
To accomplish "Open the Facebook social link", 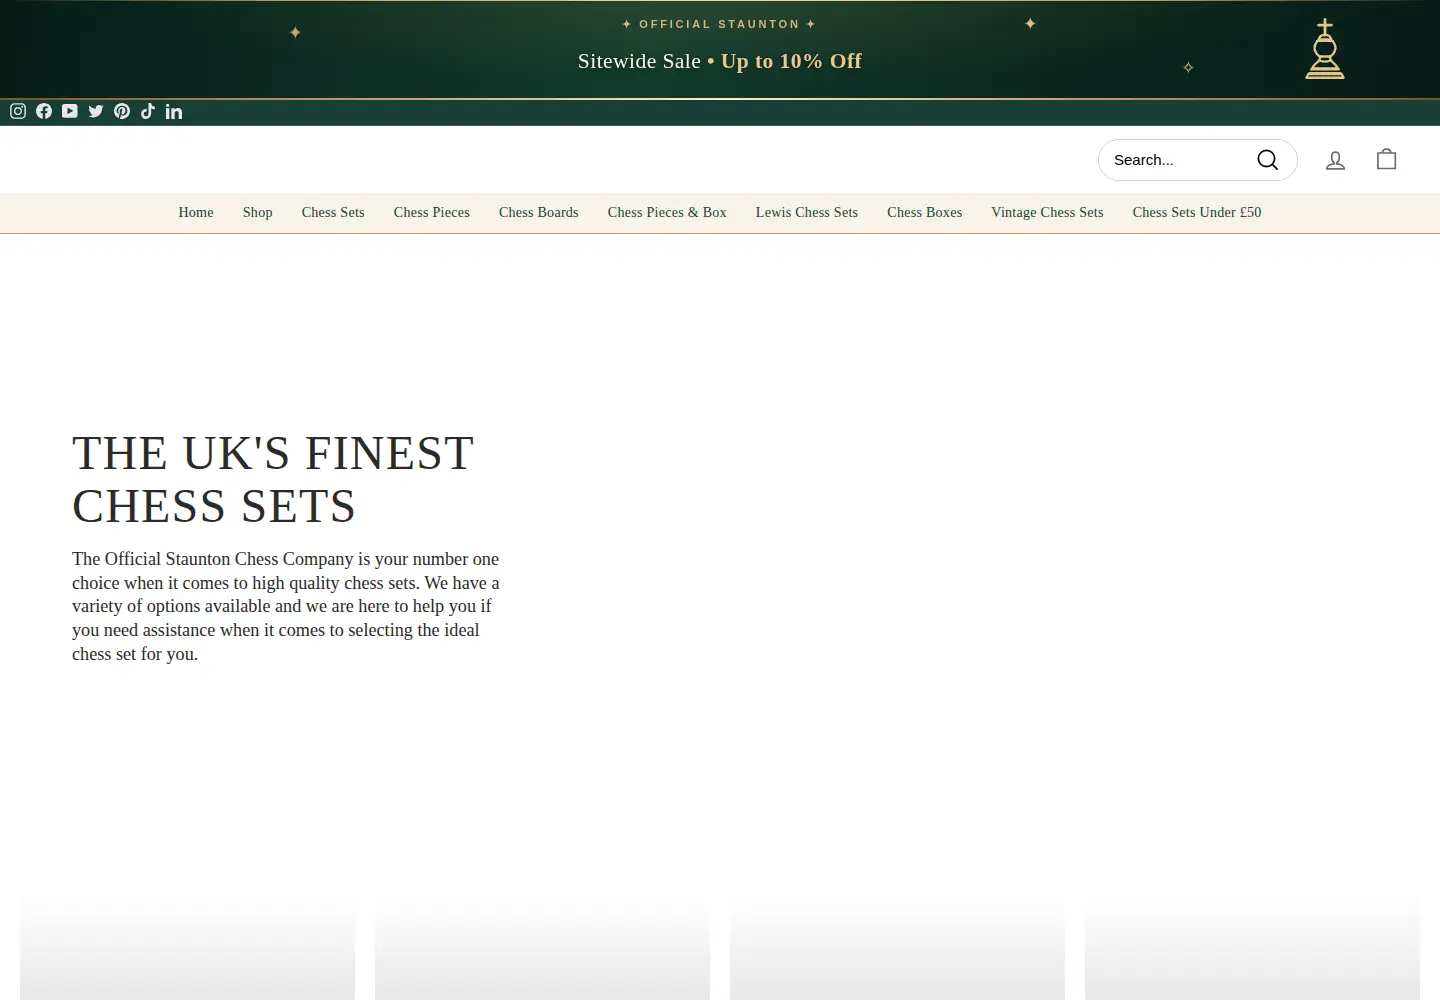I will click(44, 111).
